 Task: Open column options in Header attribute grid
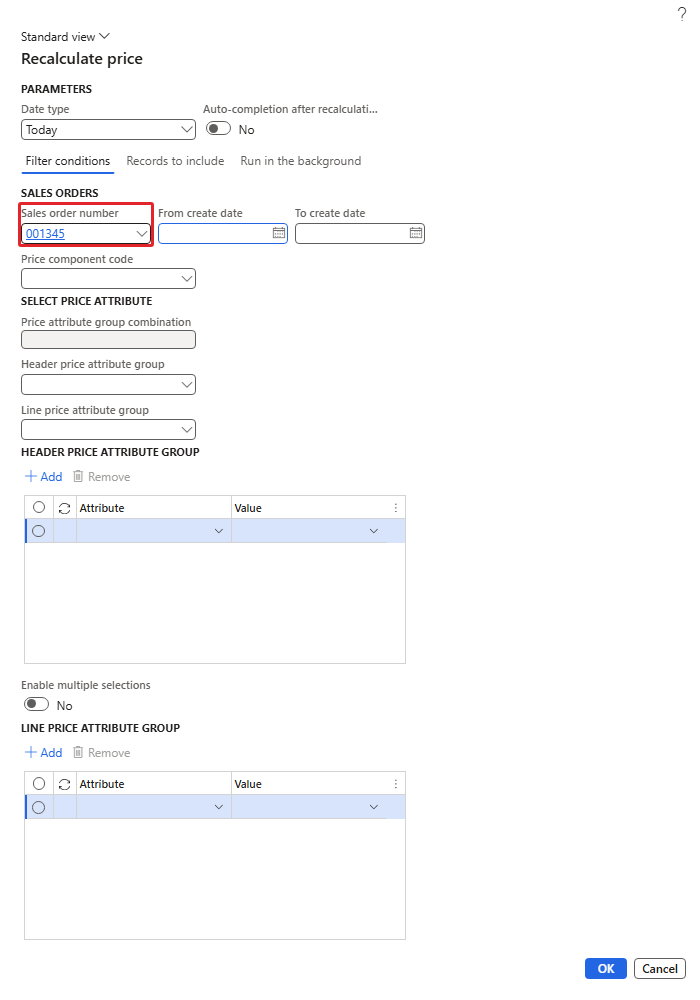coord(396,508)
